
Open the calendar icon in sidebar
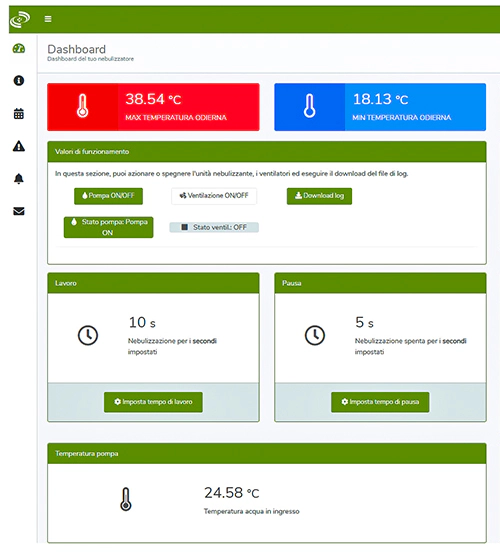[x=19, y=114]
